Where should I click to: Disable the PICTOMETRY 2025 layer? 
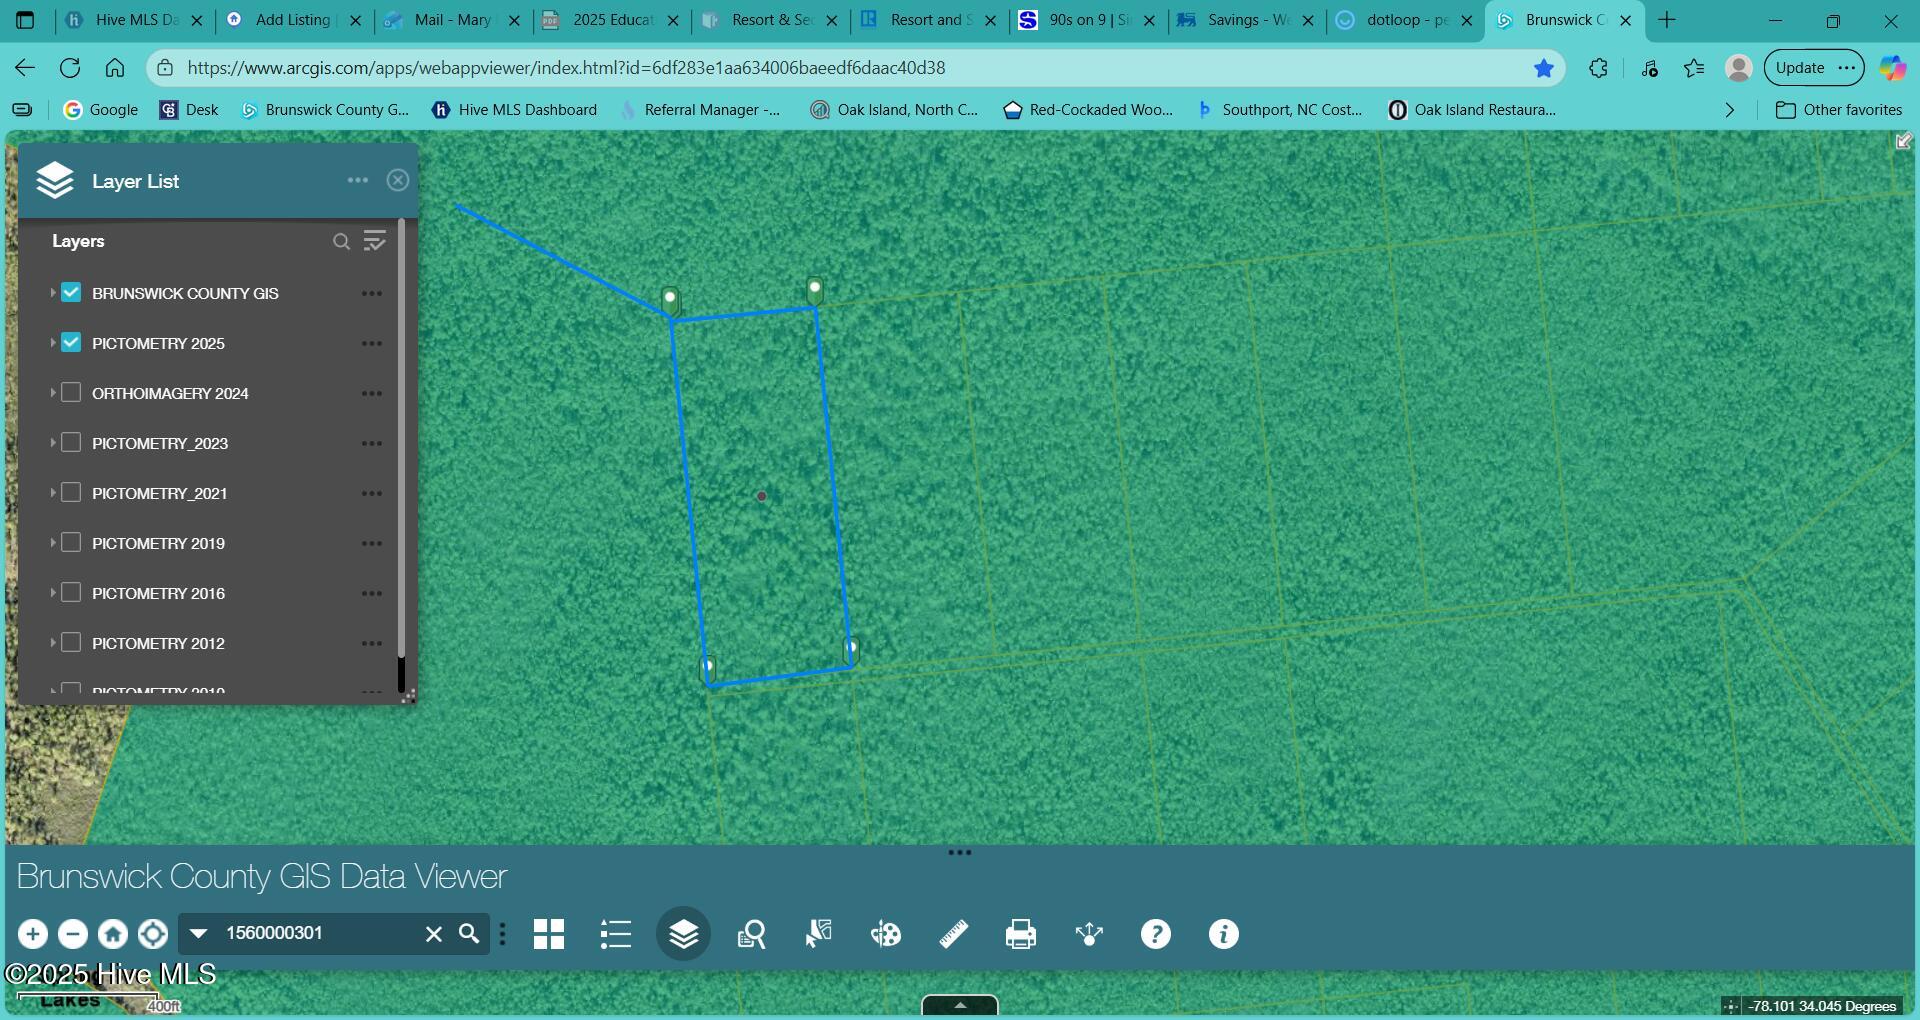click(70, 342)
